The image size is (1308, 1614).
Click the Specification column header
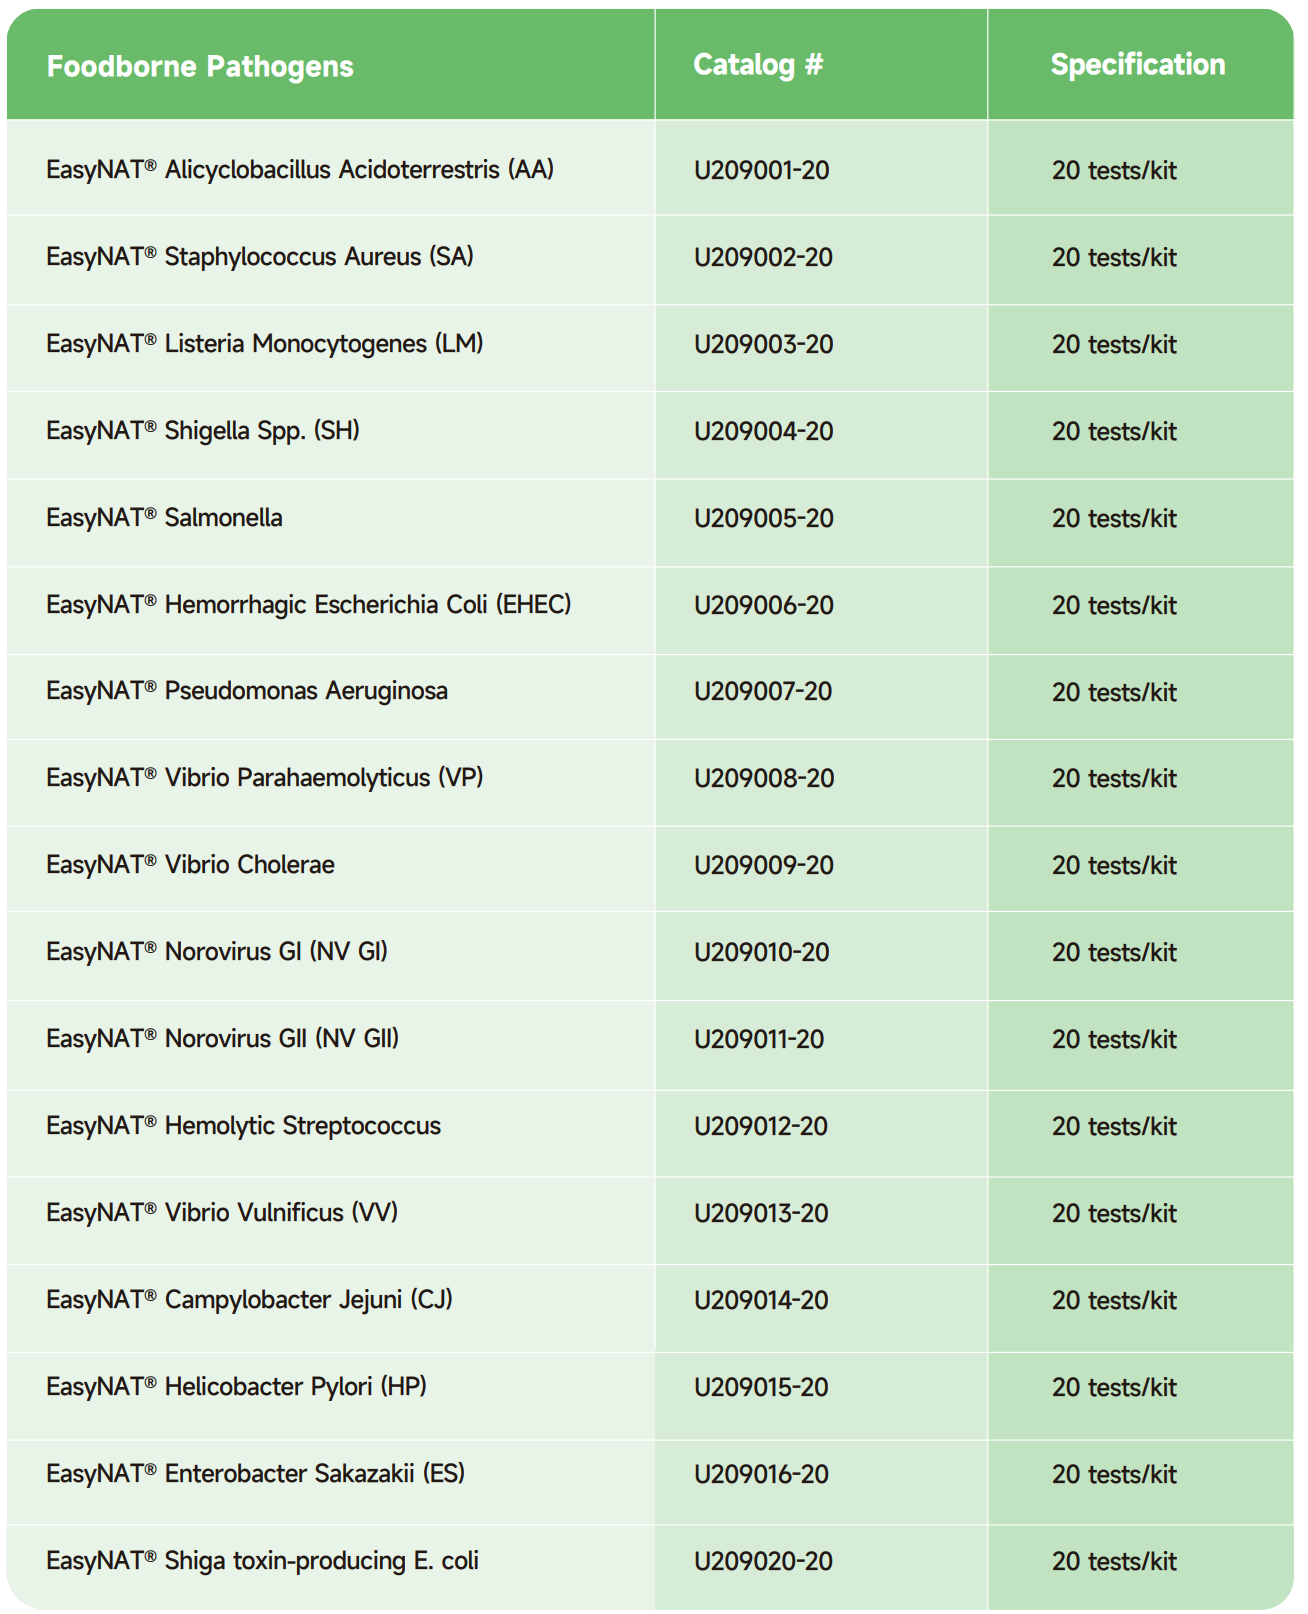1137,65
